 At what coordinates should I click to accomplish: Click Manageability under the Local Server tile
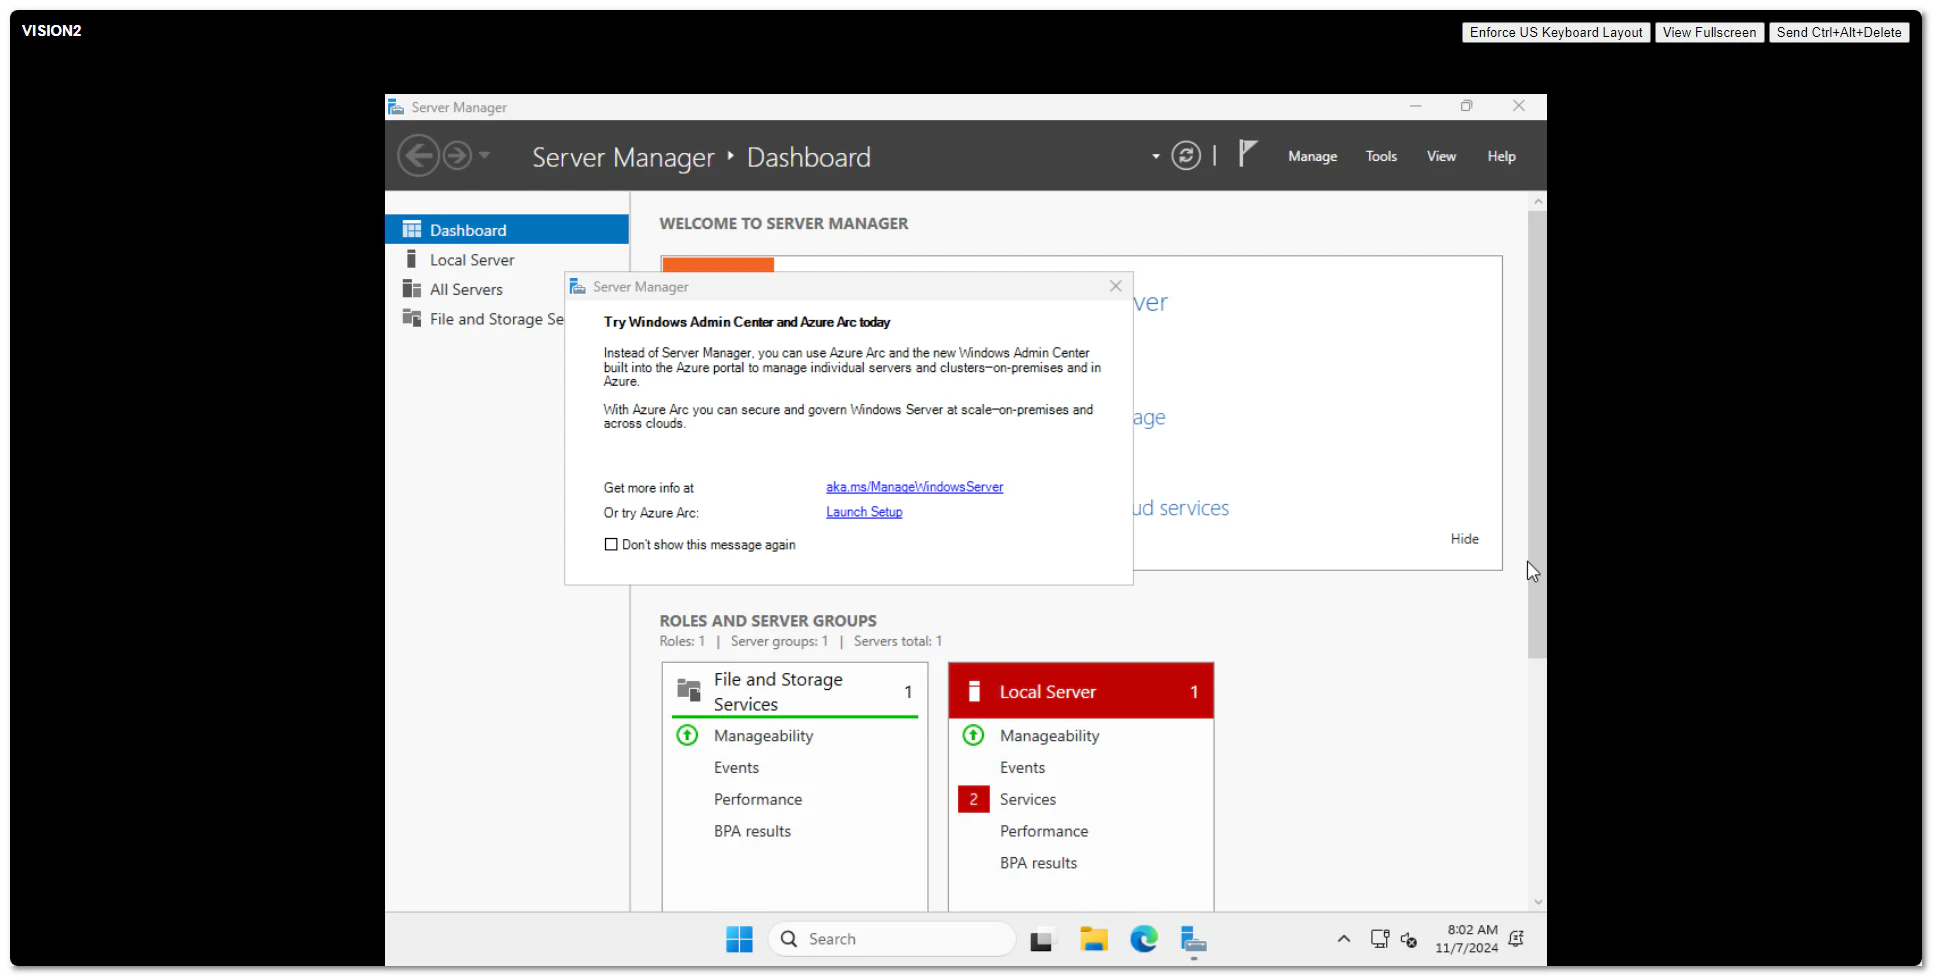coord(1049,736)
